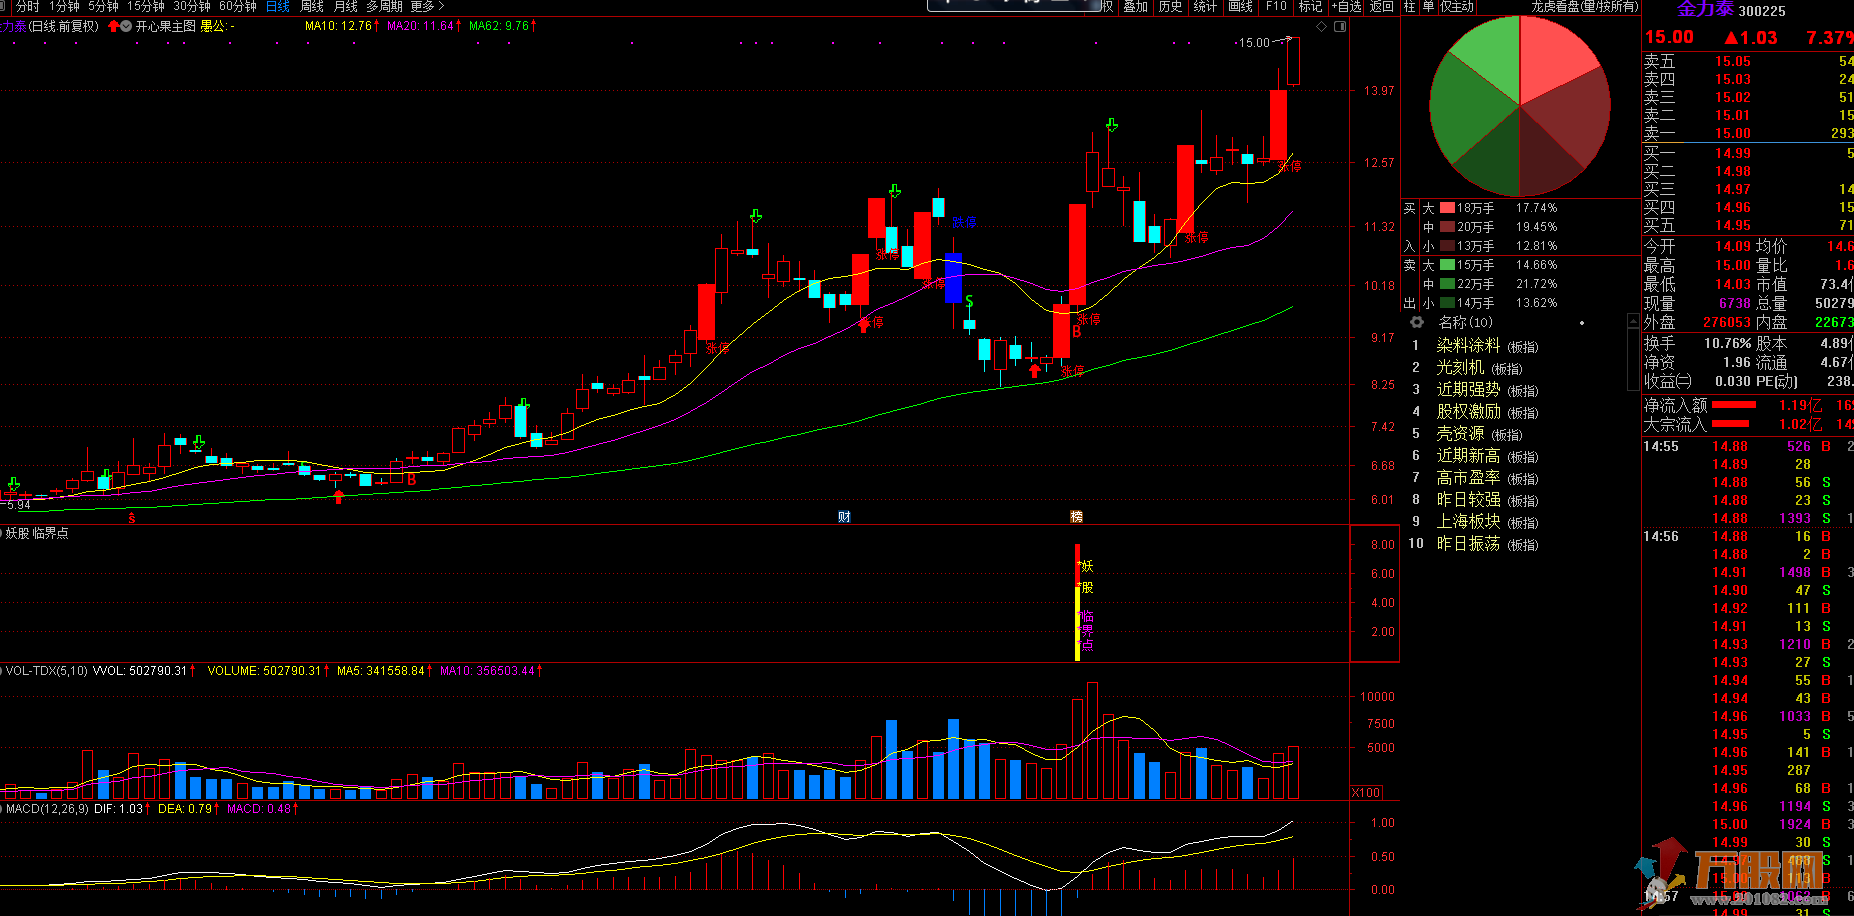Toggle the 单 display option
This screenshot has width=1854, height=916.
(1428, 6)
